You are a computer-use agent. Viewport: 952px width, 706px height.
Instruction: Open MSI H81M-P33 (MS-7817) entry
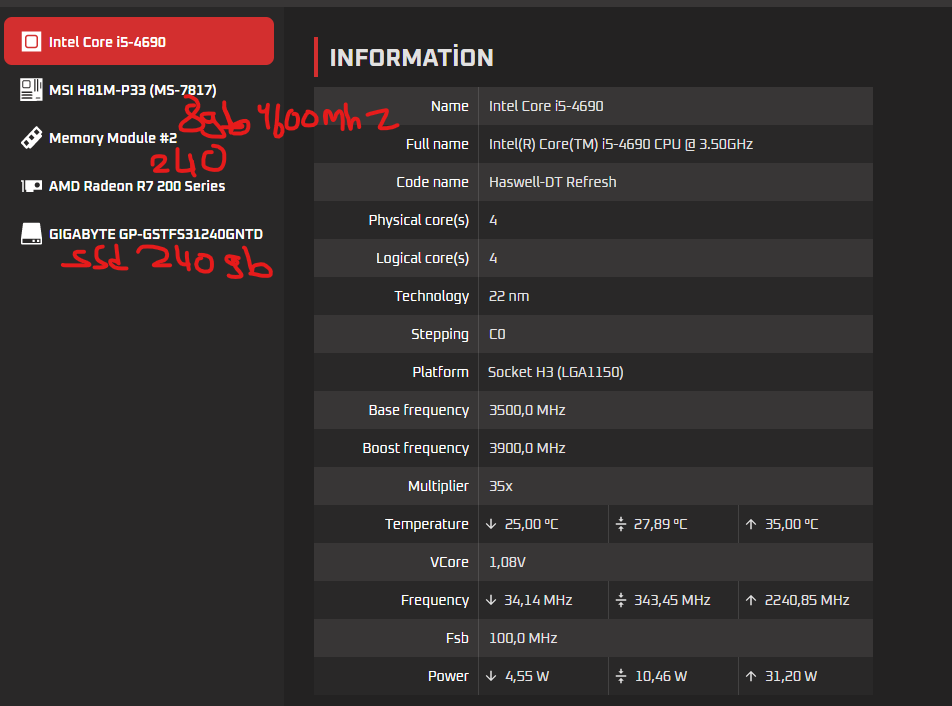(132, 90)
